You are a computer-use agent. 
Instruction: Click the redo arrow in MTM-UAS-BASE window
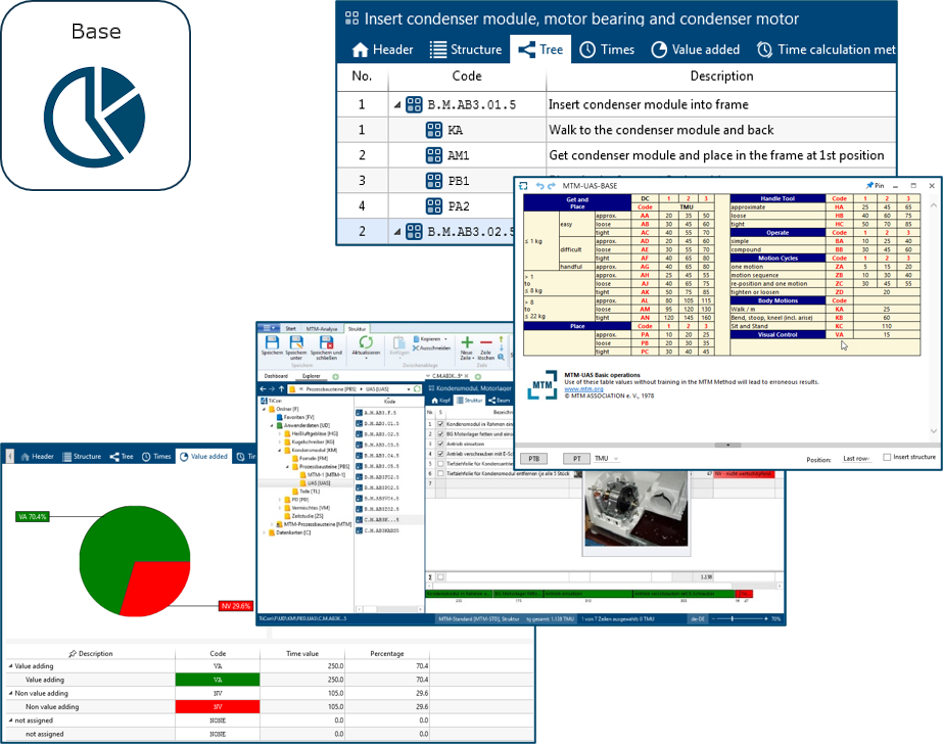[551, 186]
